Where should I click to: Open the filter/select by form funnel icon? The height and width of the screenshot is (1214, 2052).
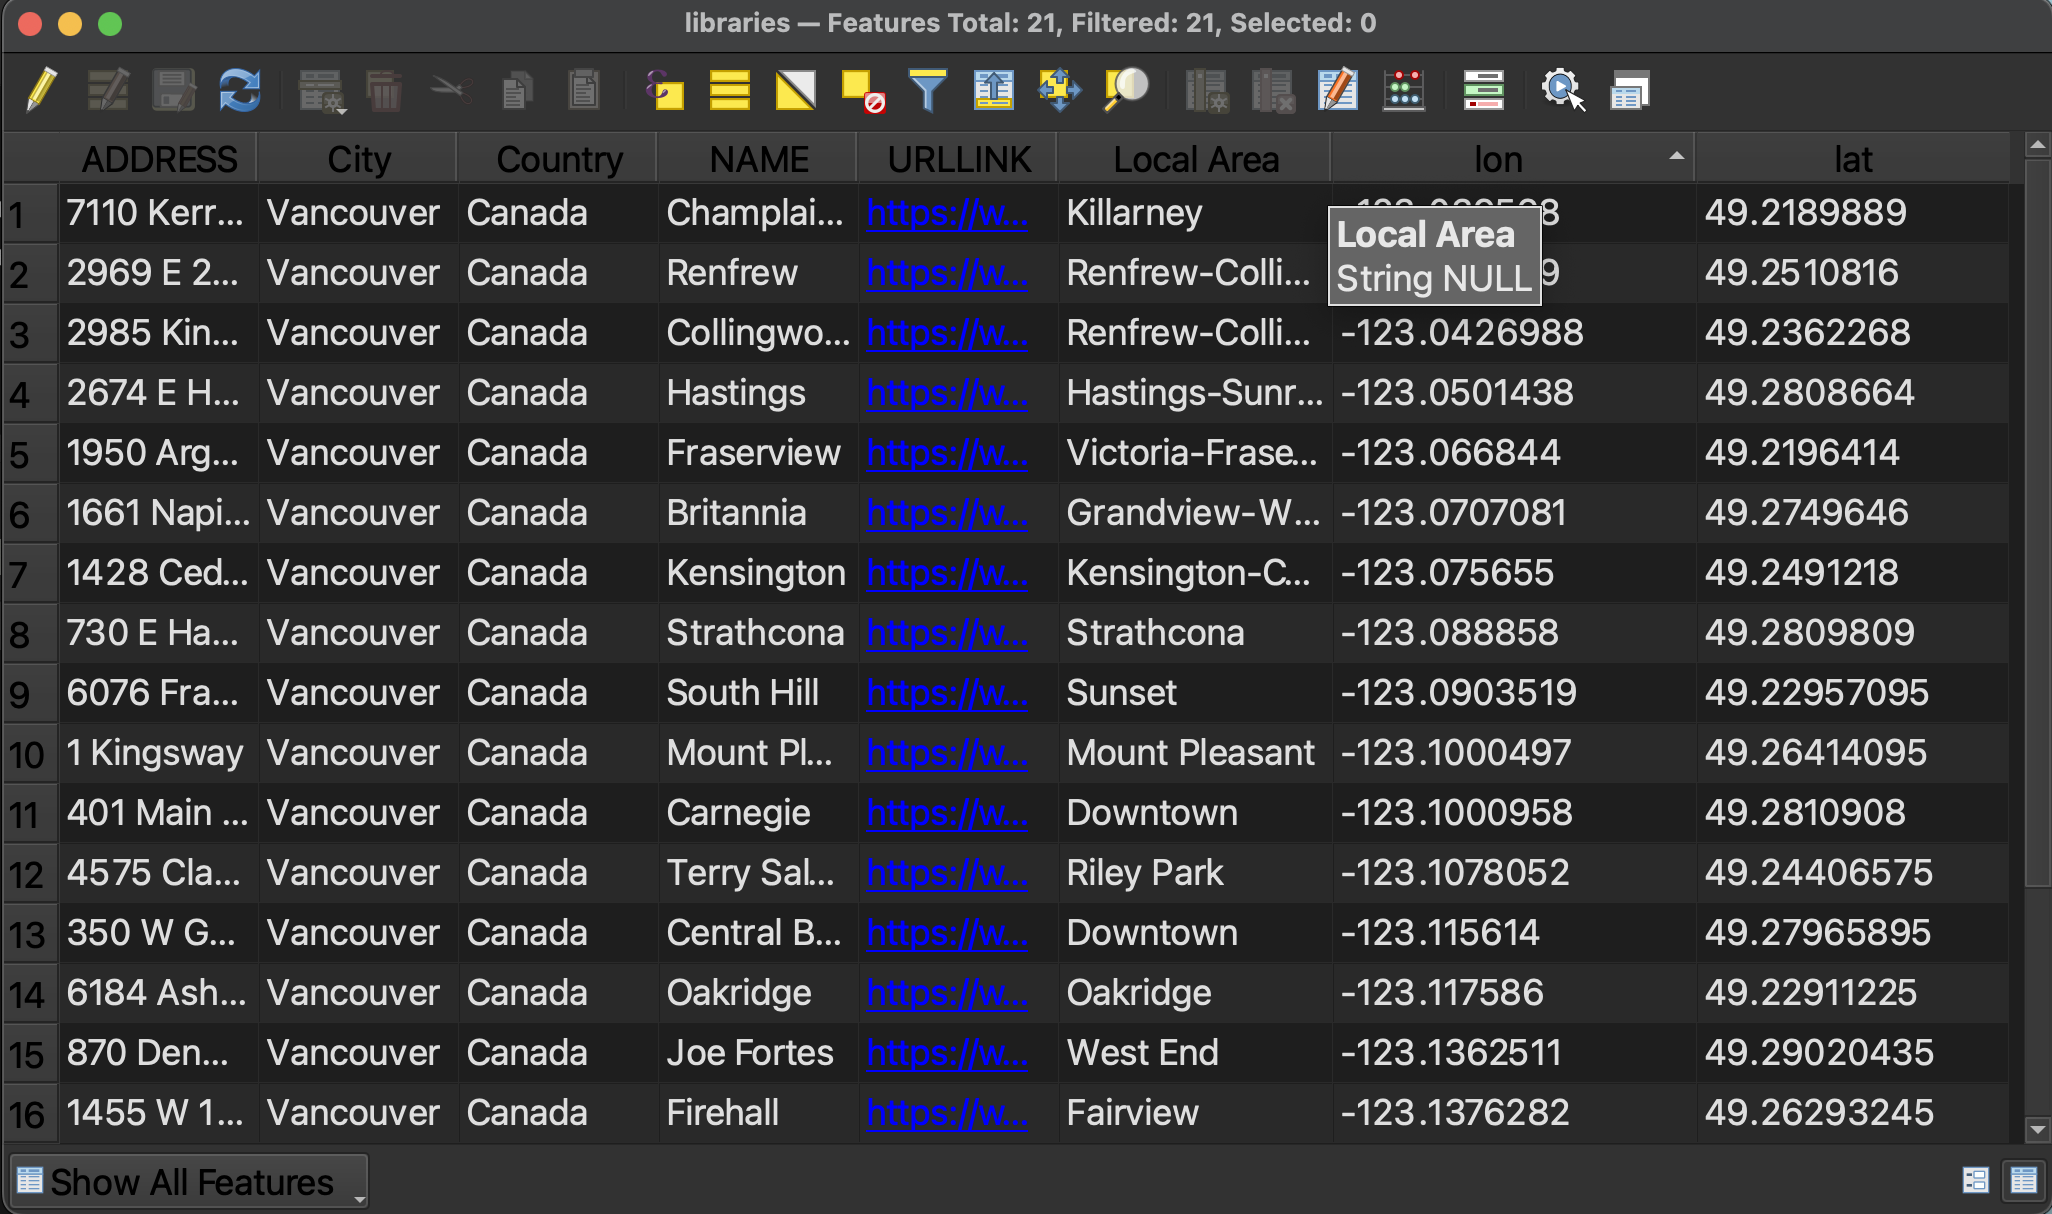[x=927, y=91]
